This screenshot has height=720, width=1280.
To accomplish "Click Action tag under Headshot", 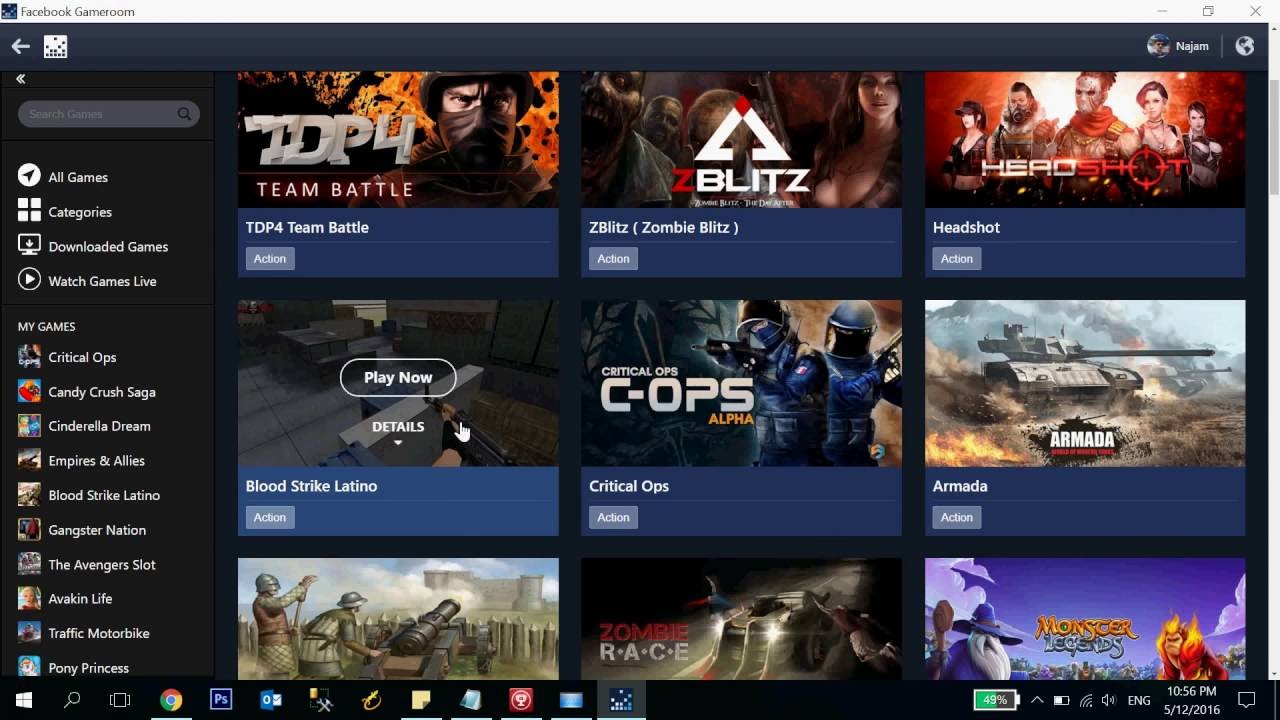I will point(956,258).
